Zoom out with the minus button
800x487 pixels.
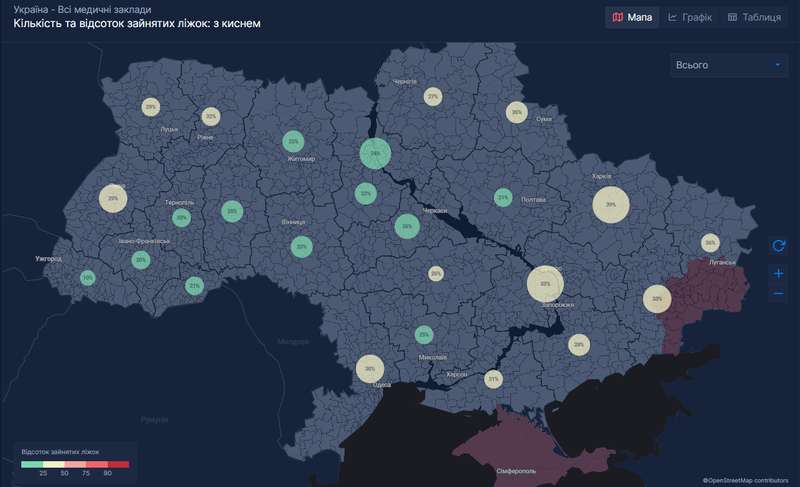[779, 294]
